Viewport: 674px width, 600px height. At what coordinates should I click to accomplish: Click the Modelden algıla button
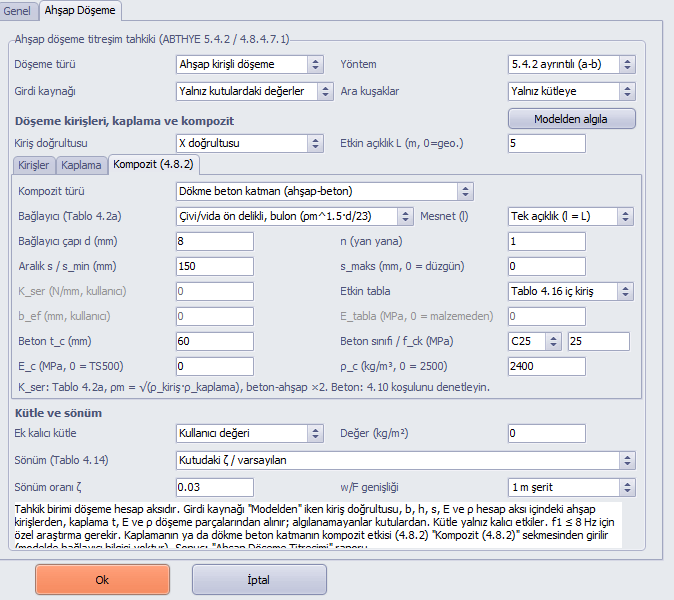pos(571,119)
